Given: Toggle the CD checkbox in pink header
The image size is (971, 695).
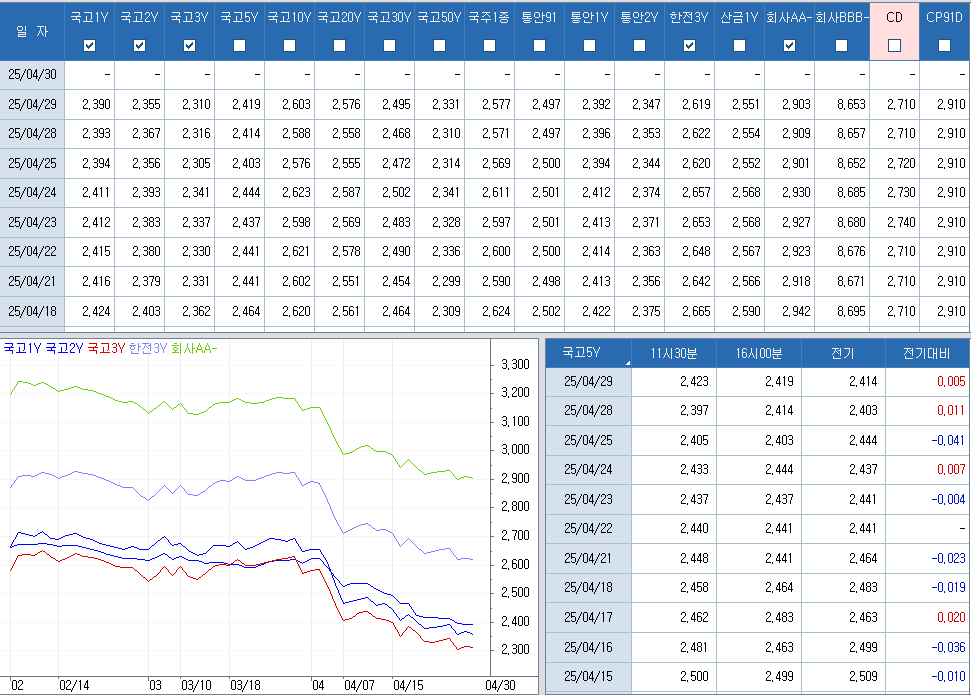Looking at the screenshot, I should coord(894,45).
